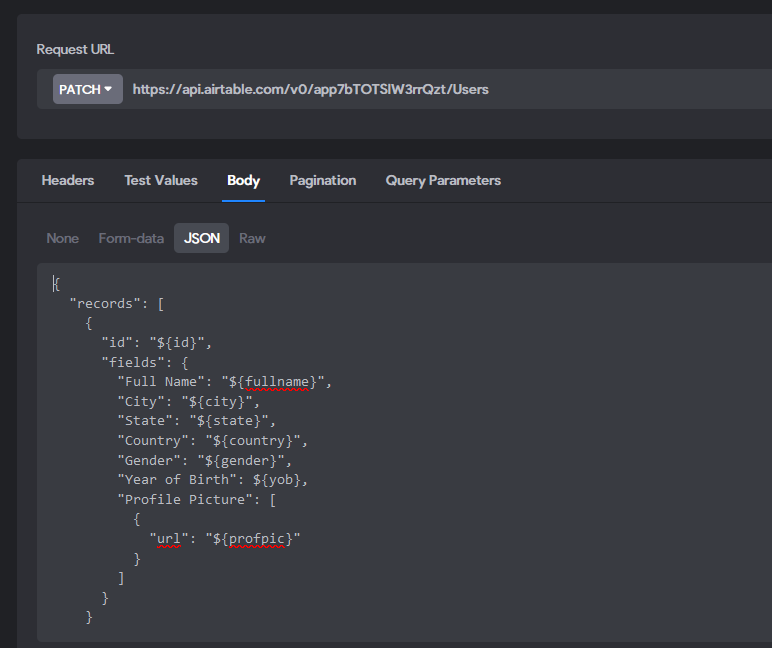The image size is (772, 648).
Task: Select the JSON body type
Action: click(x=201, y=238)
